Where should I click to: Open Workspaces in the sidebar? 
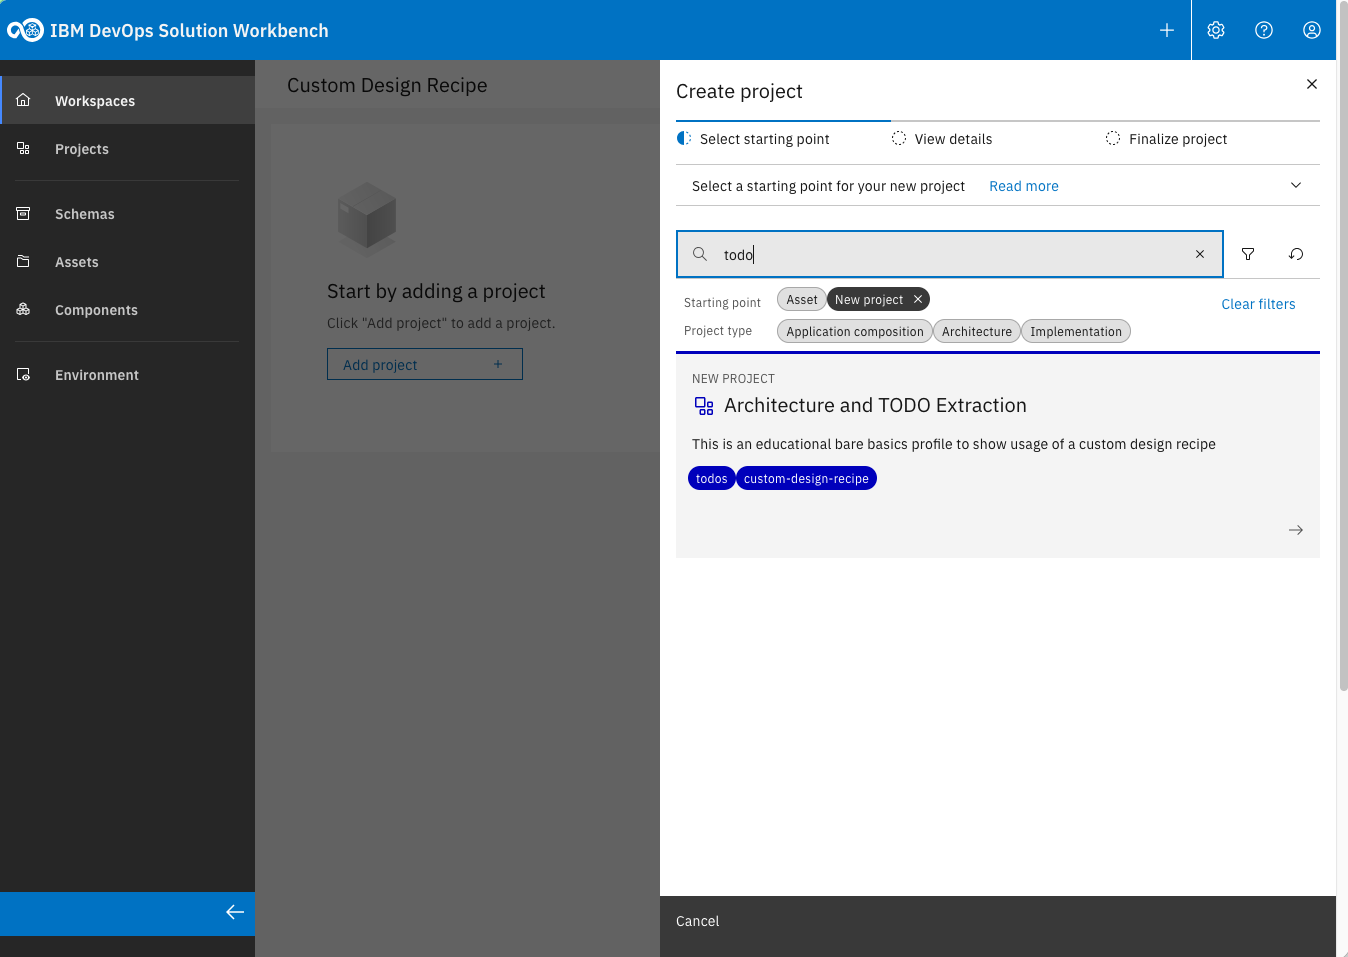(x=128, y=100)
